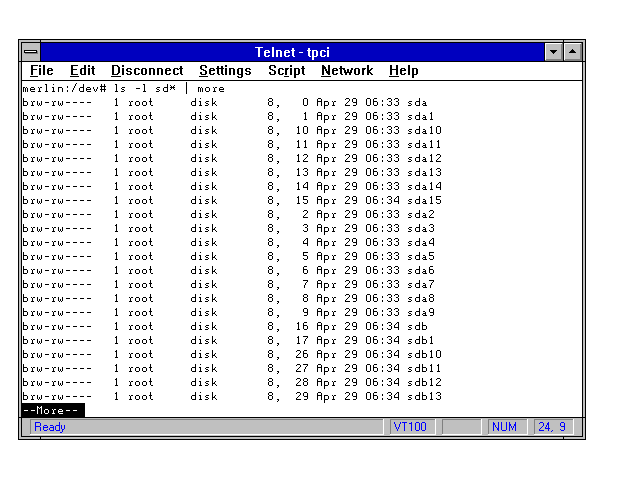Open the window control menu box

(31, 51)
